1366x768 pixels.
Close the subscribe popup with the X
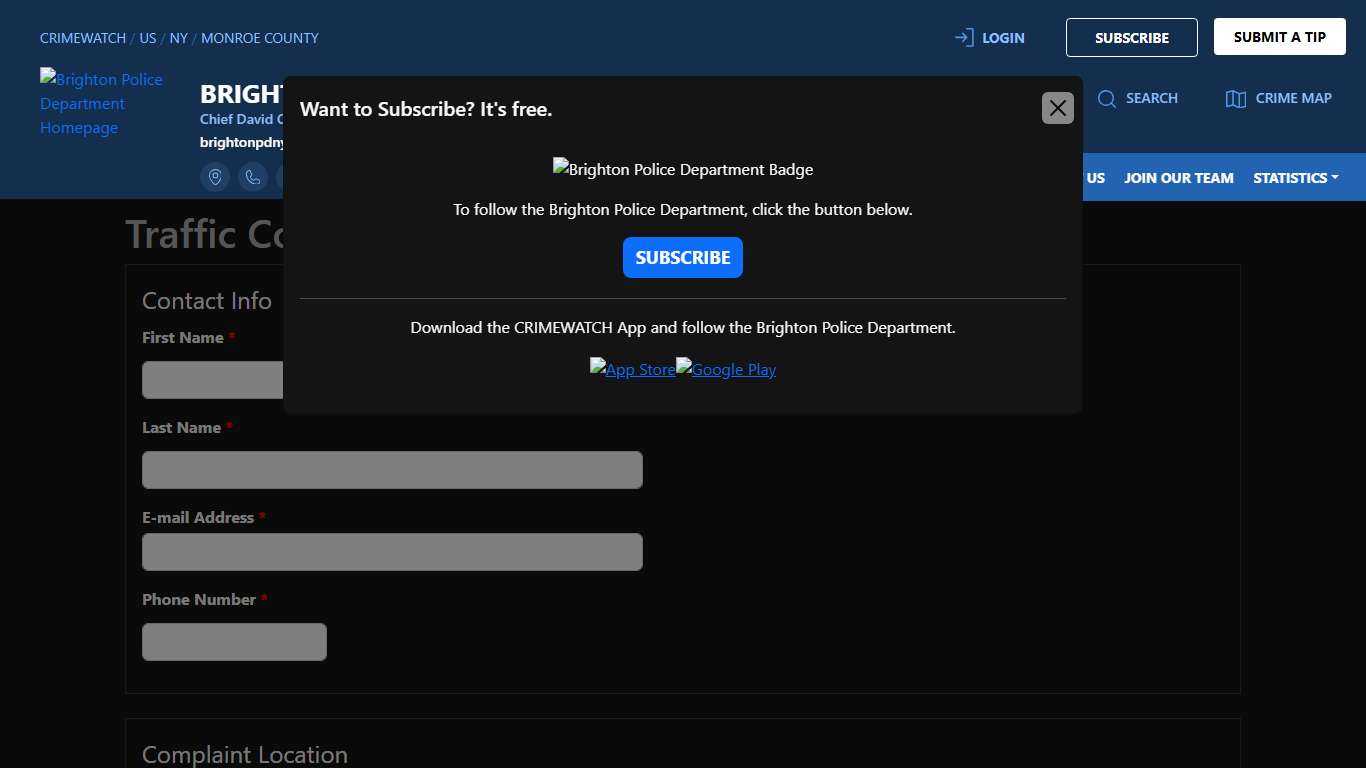pyautogui.click(x=1057, y=108)
